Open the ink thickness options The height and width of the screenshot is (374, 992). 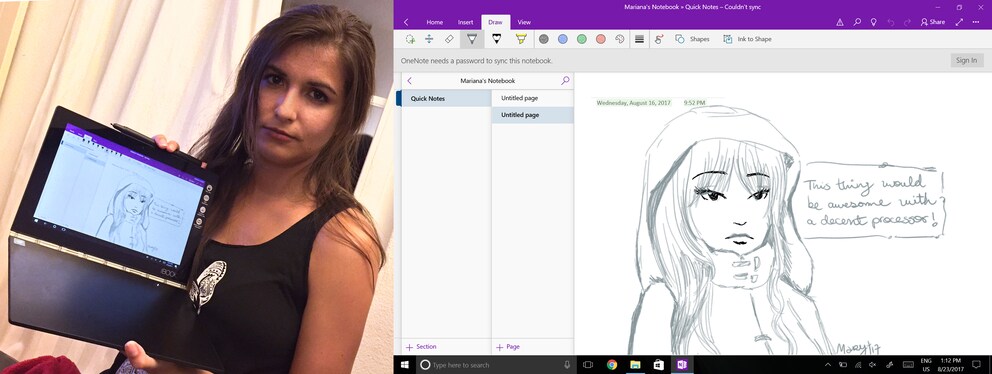639,39
